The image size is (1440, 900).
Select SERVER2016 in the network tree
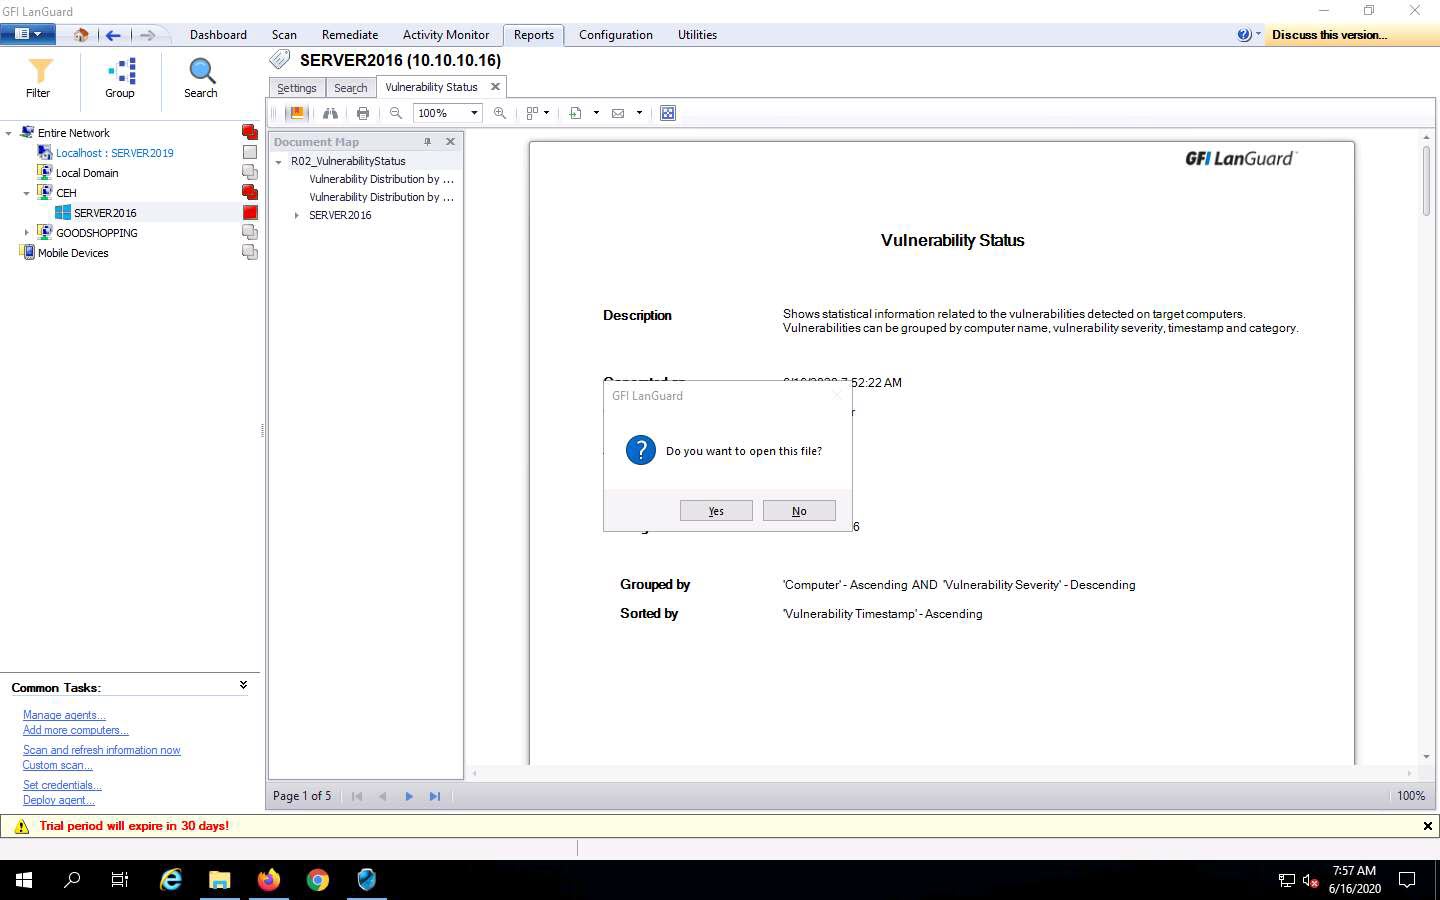[105, 213]
